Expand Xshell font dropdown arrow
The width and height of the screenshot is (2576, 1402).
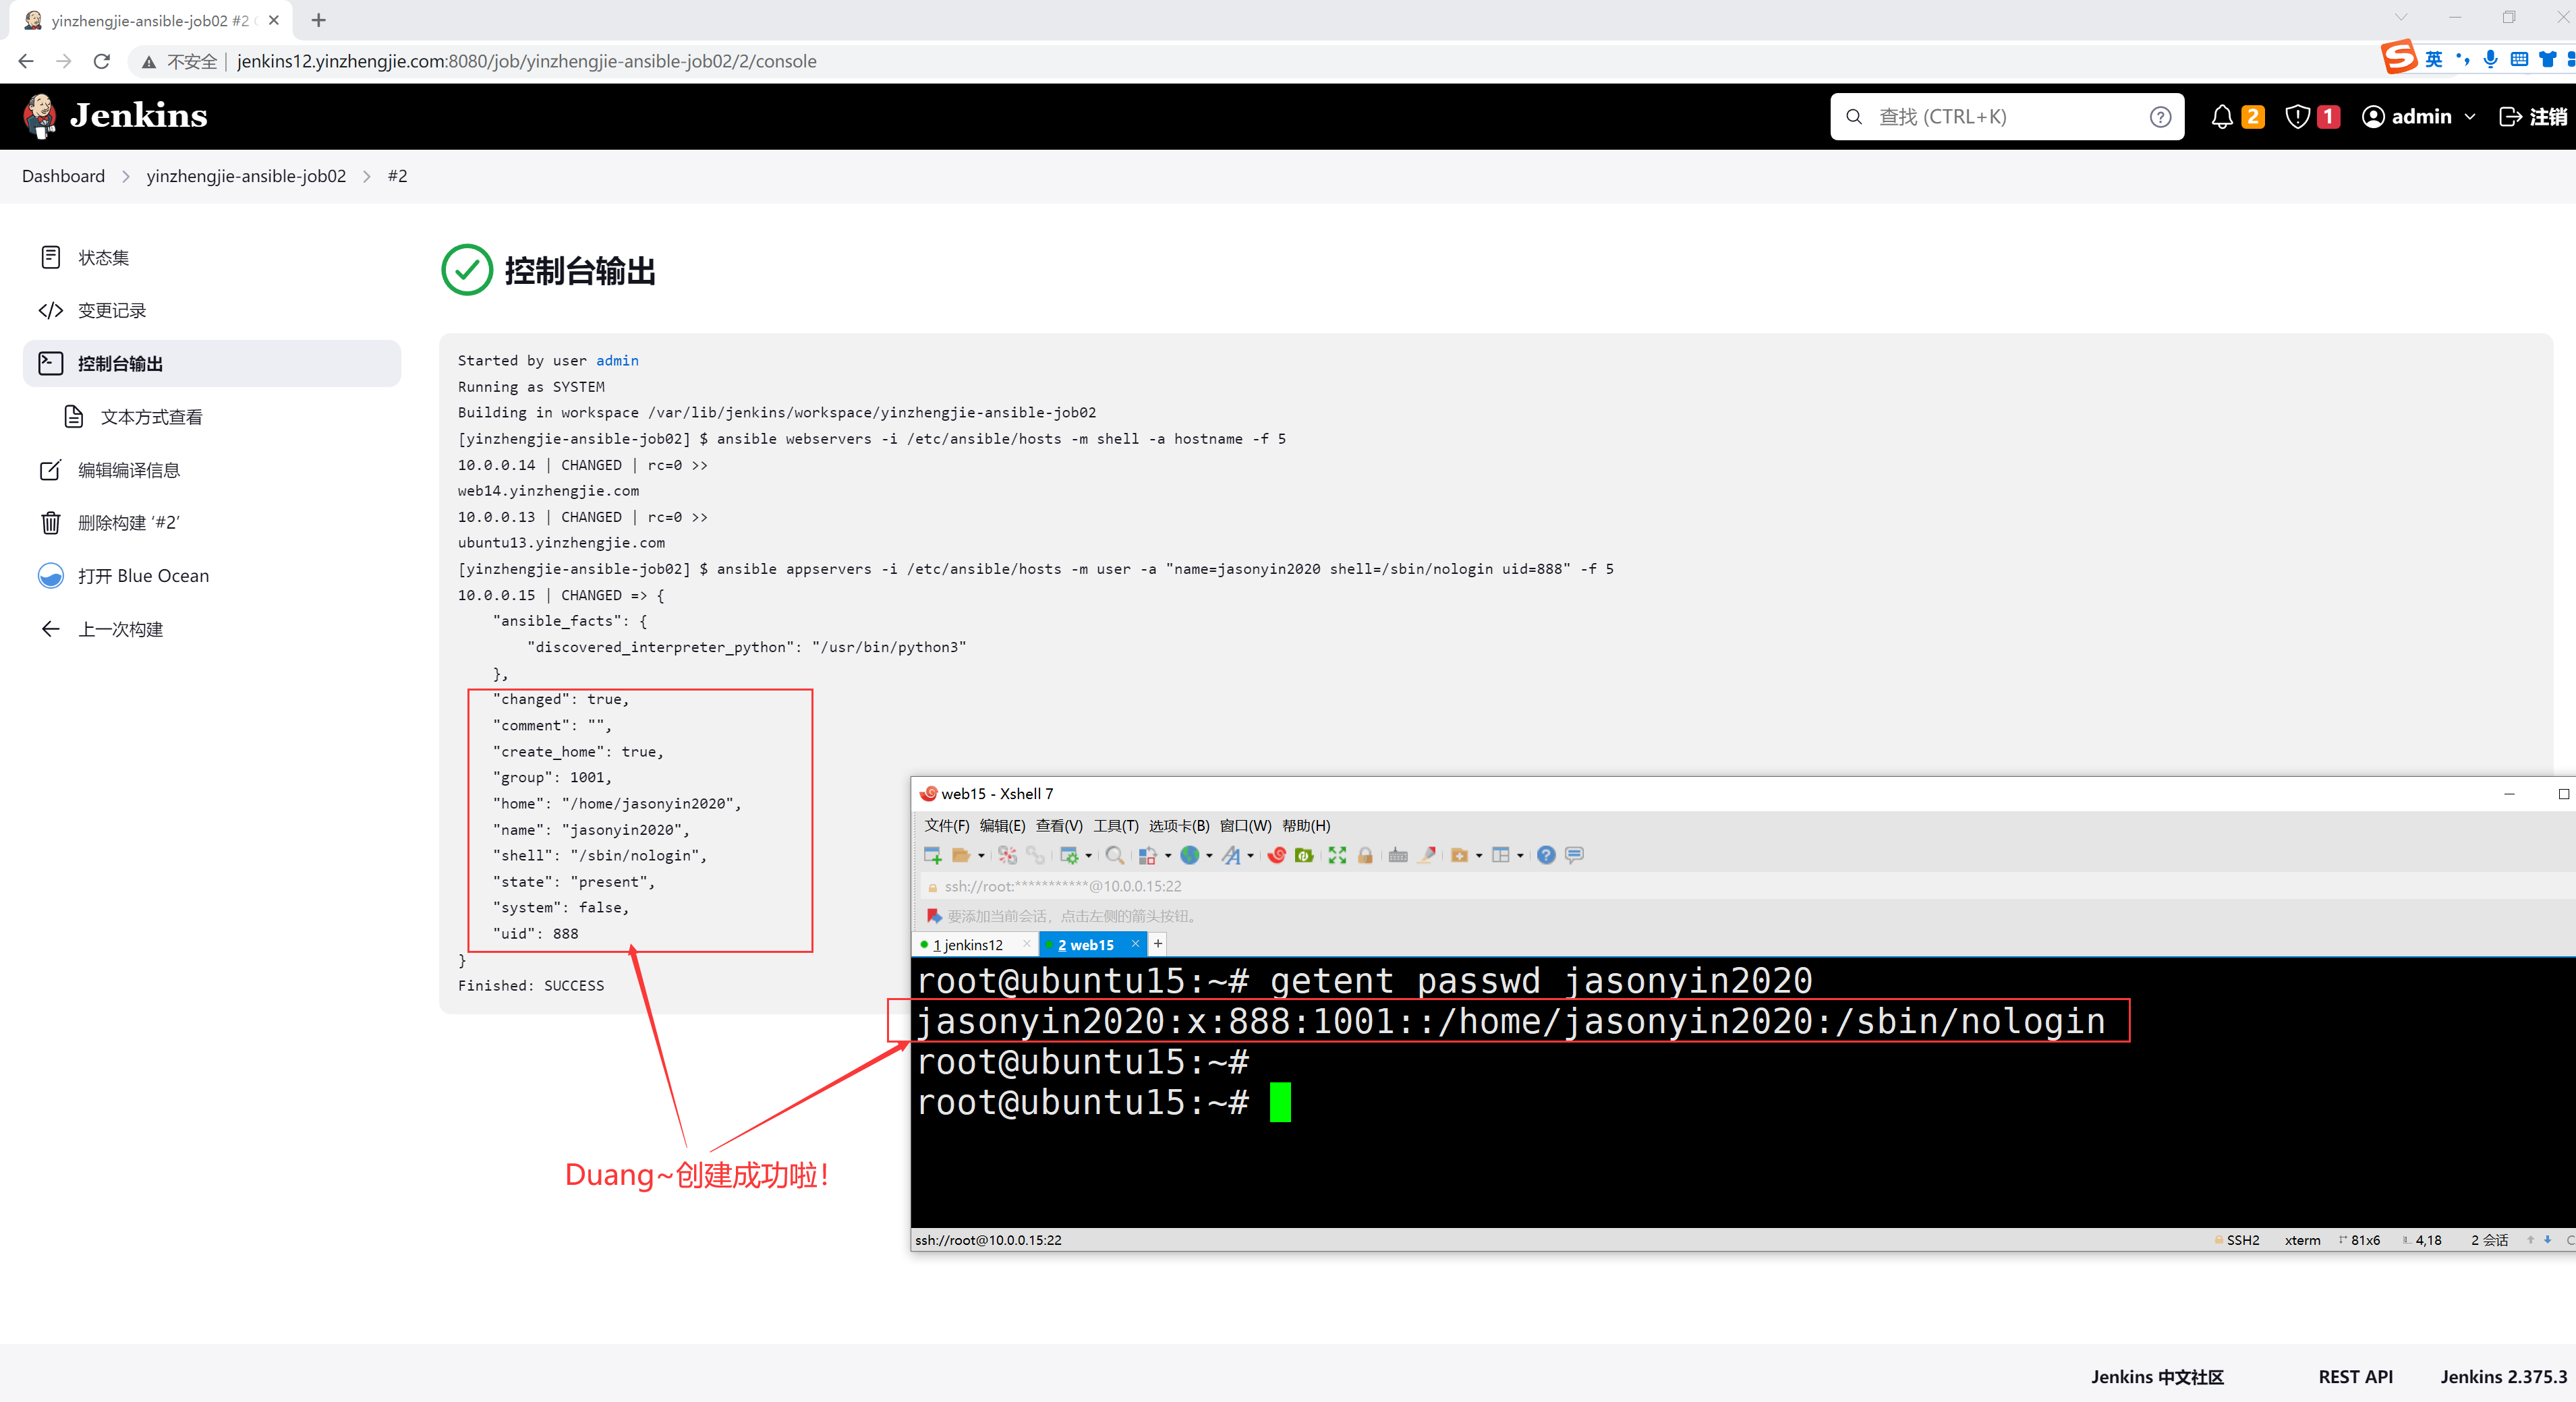(x=1251, y=856)
